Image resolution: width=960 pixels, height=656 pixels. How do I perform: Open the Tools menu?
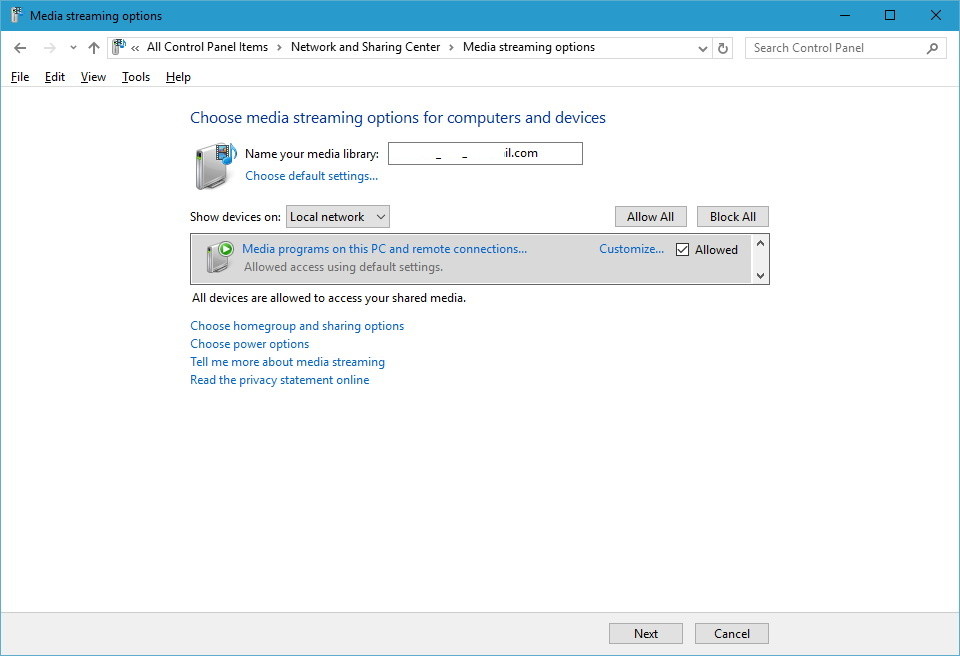(x=135, y=76)
